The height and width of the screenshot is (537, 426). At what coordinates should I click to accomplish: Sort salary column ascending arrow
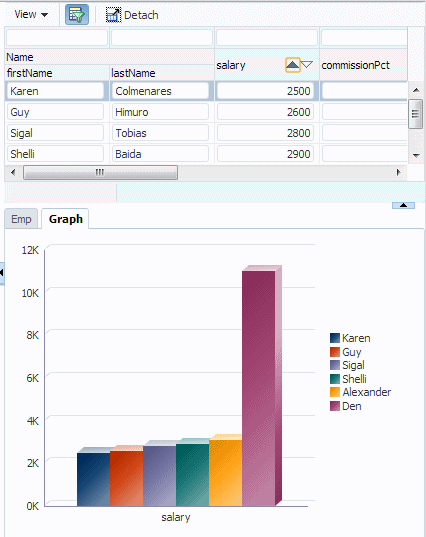[x=292, y=65]
